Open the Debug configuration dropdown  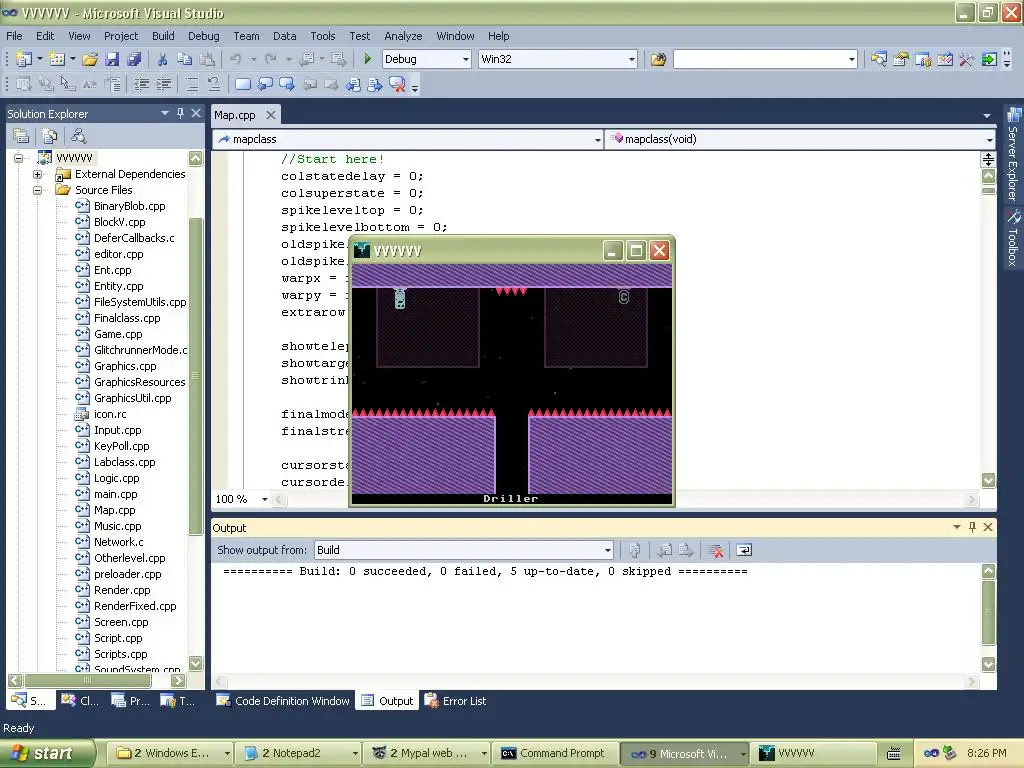(466, 59)
